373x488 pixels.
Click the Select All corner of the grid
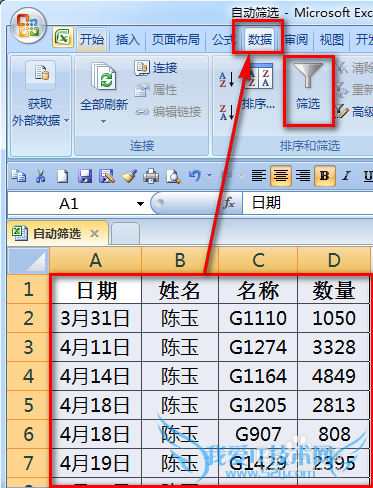[x=29, y=260]
